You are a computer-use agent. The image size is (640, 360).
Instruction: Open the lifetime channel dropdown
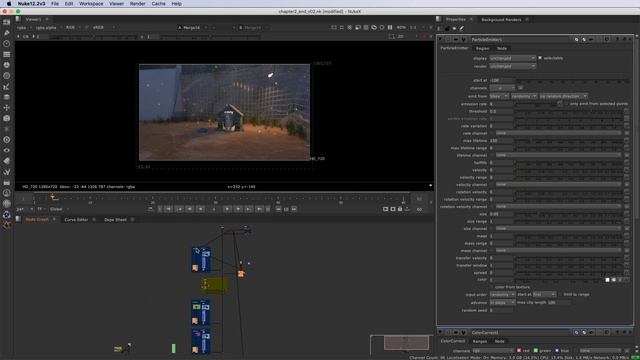[558, 155]
